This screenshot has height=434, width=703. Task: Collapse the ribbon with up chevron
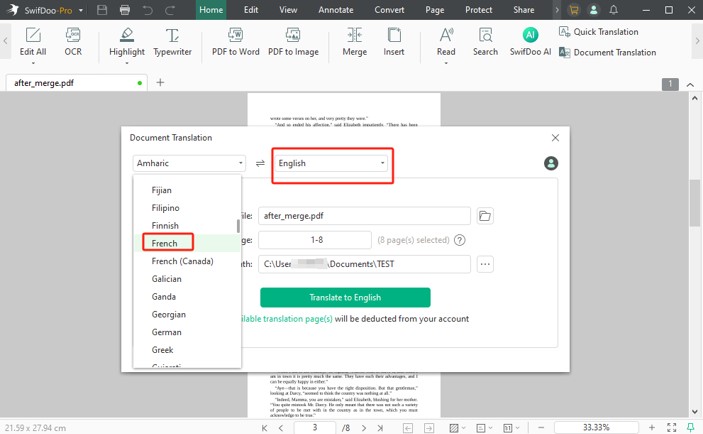point(690,84)
